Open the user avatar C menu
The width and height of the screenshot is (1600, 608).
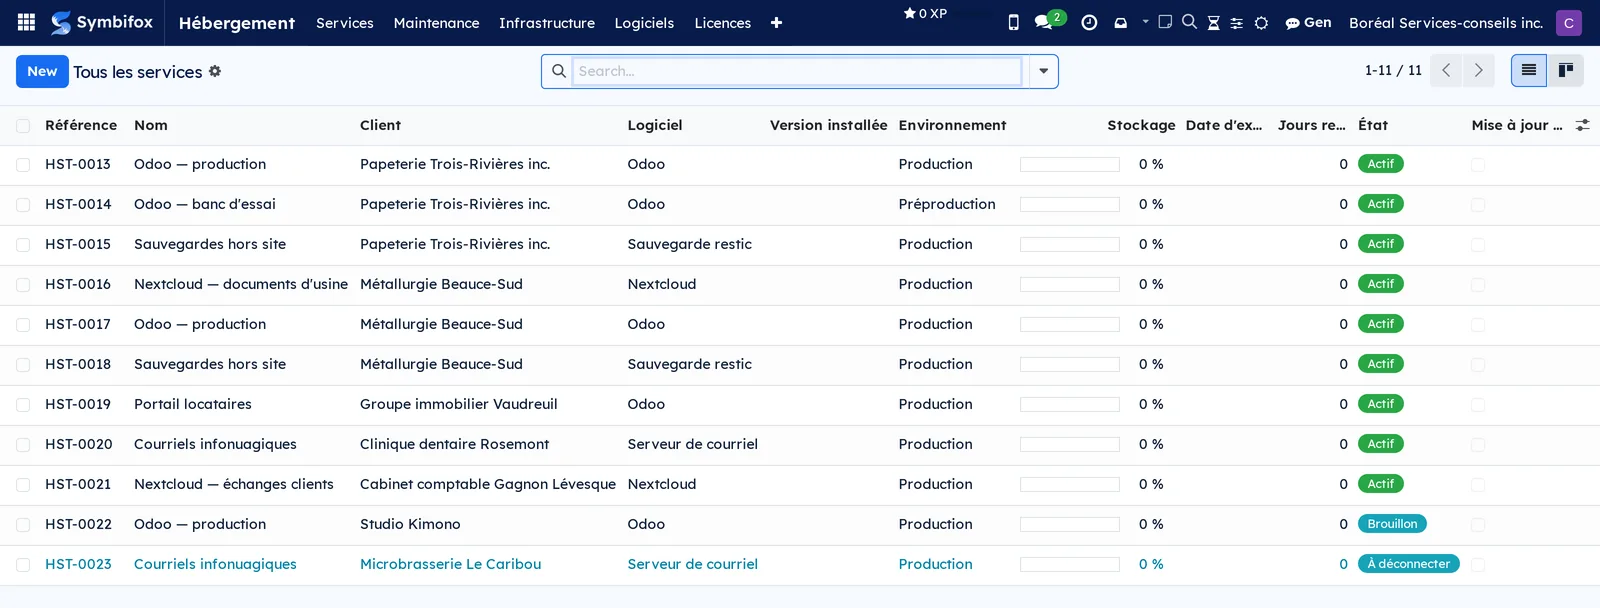(x=1568, y=22)
